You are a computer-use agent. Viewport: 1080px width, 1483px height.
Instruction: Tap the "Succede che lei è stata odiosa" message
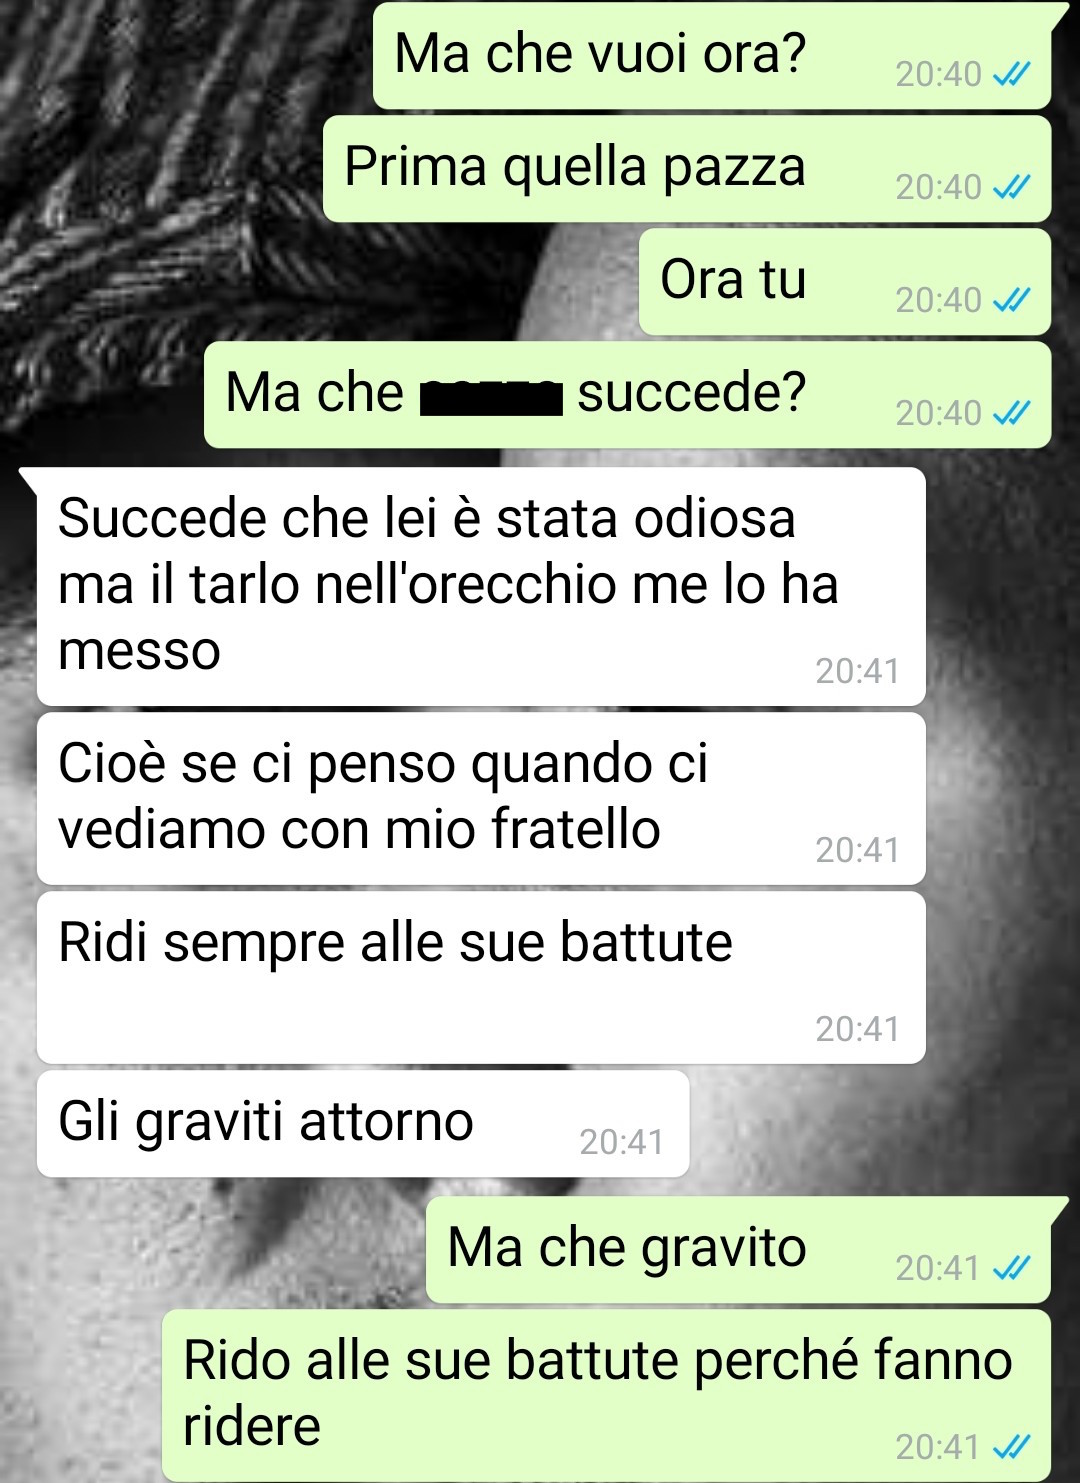pos(481,586)
